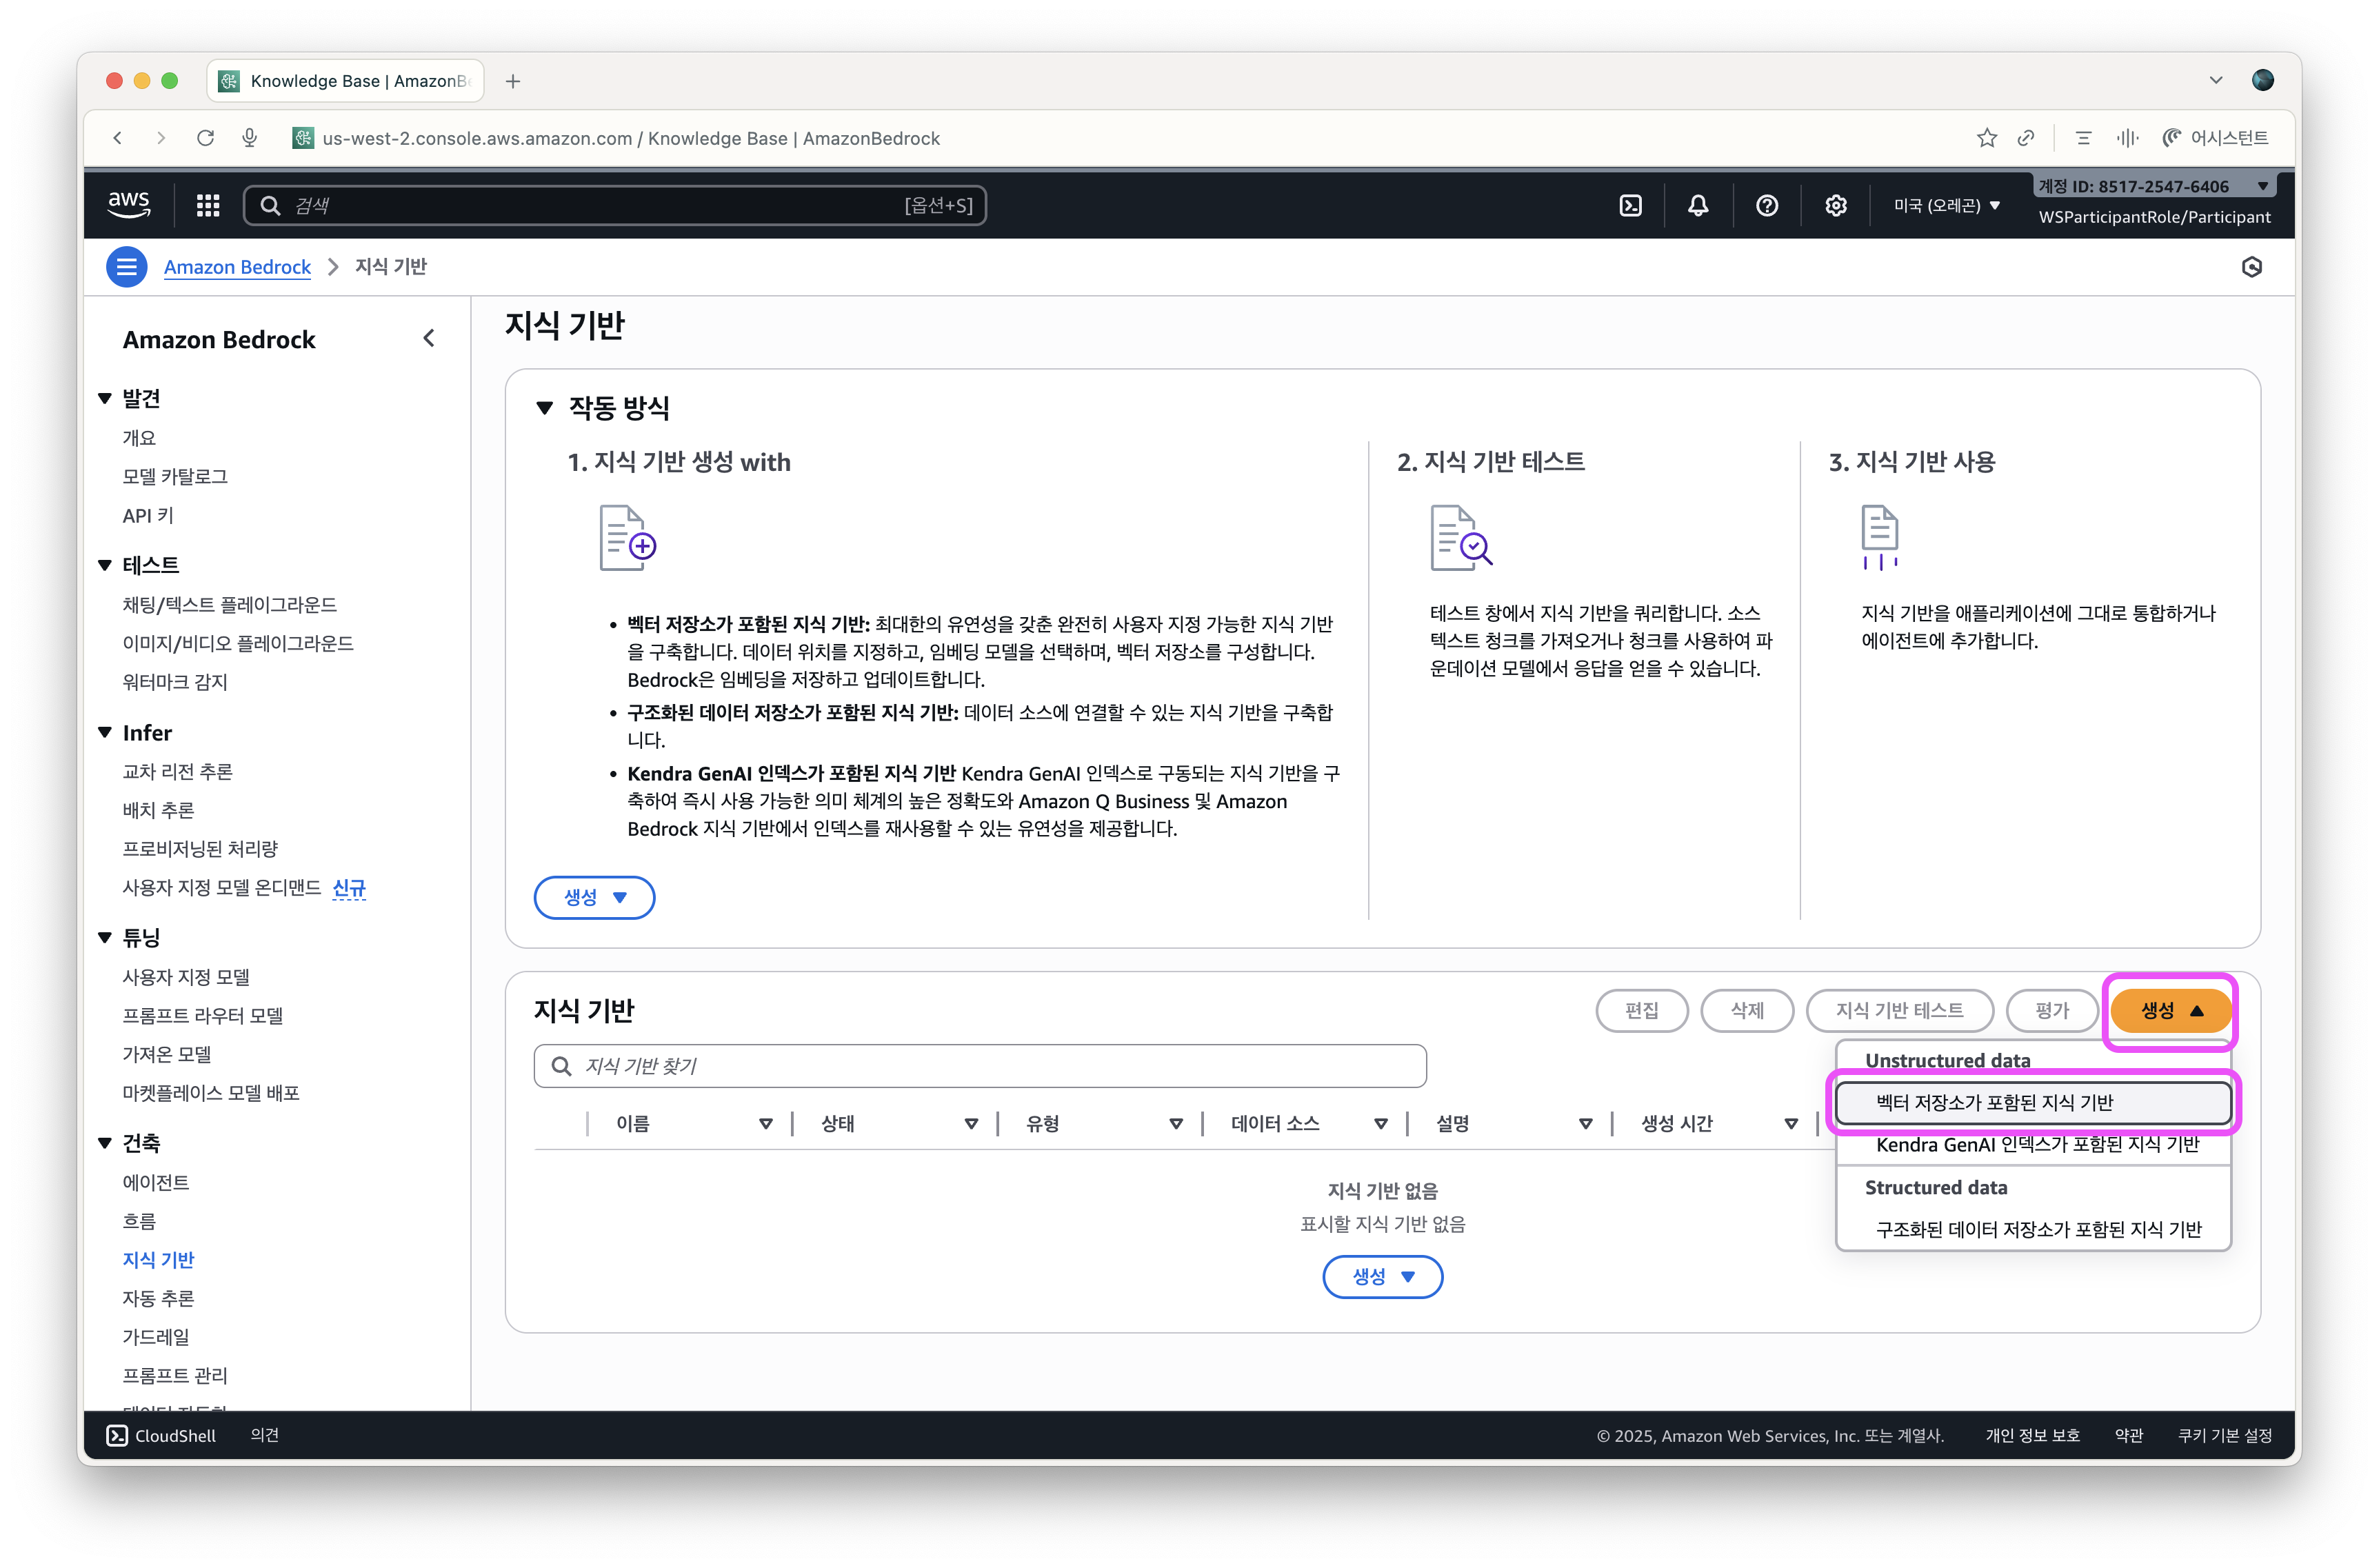Viewport: 2379px width, 1568px height.
Task: Collapse the 튜닝 sidebar section
Action: pyautogui.click(x=105, y=938)
